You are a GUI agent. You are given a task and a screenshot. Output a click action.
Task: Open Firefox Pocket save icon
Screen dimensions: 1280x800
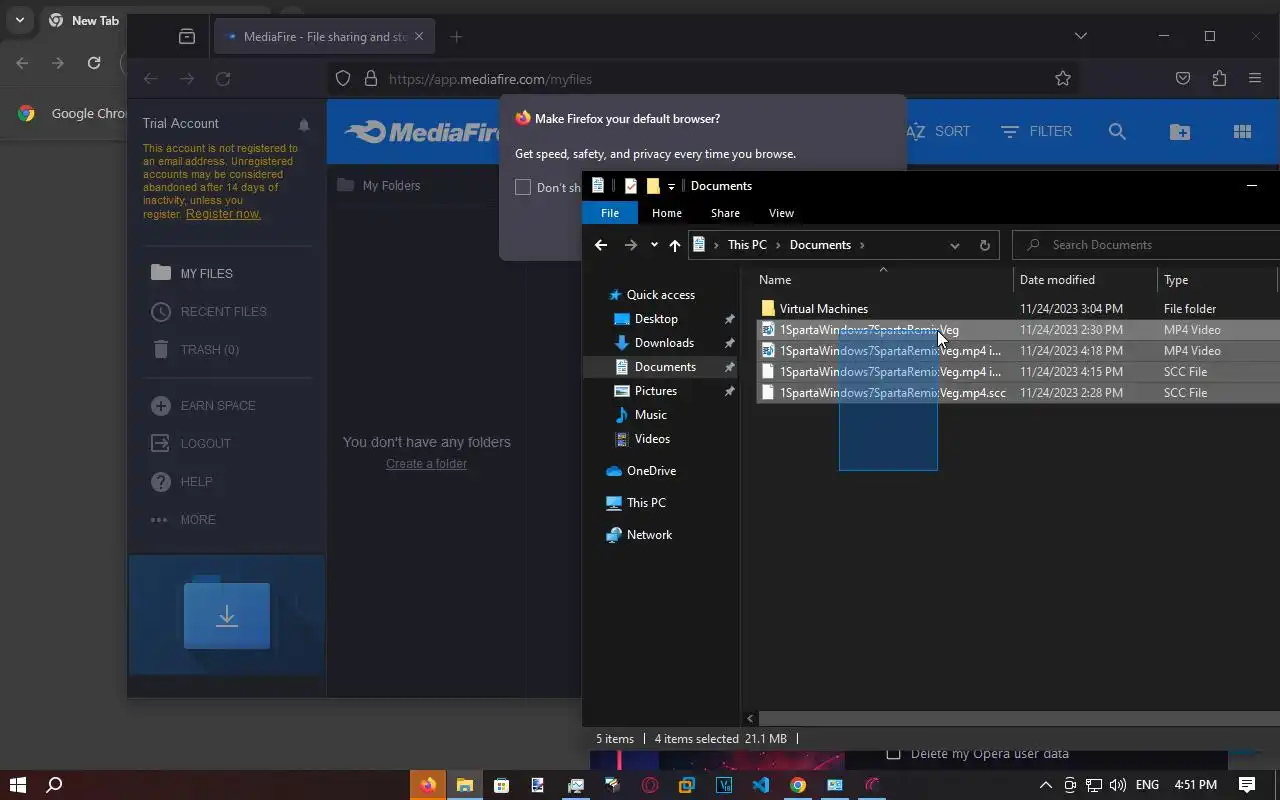tap(1183, 79)
